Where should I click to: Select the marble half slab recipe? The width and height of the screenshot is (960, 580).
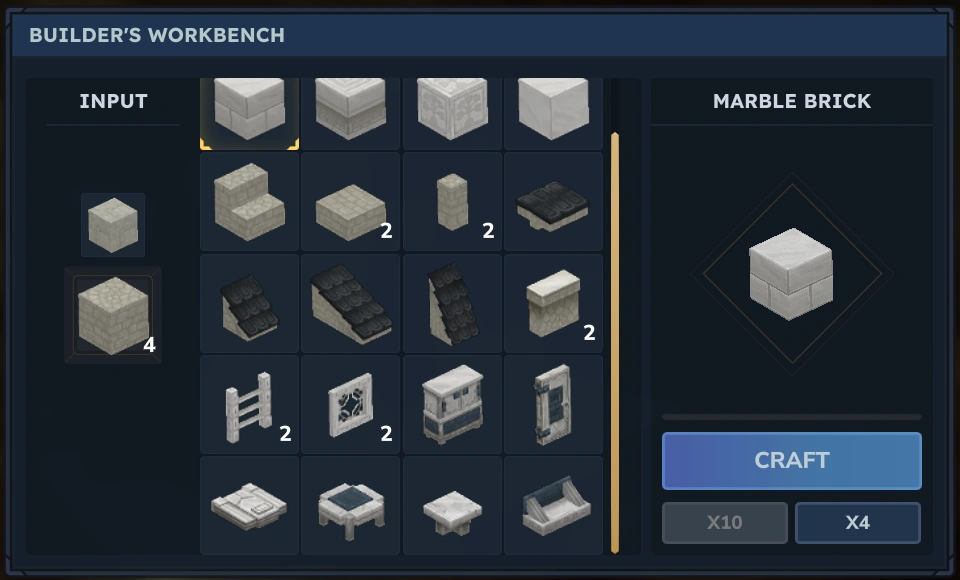pos(350,201)
